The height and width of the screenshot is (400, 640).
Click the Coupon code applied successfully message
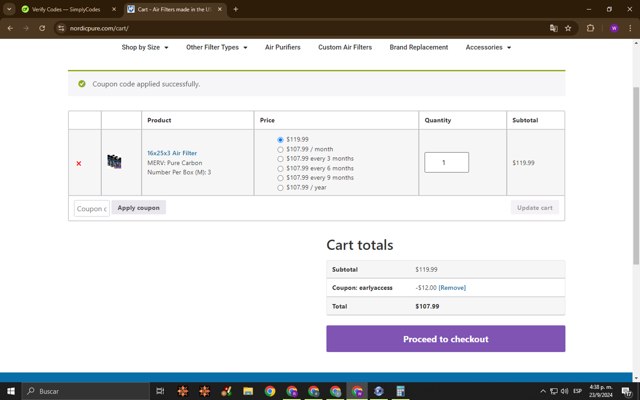pos(146,84)
